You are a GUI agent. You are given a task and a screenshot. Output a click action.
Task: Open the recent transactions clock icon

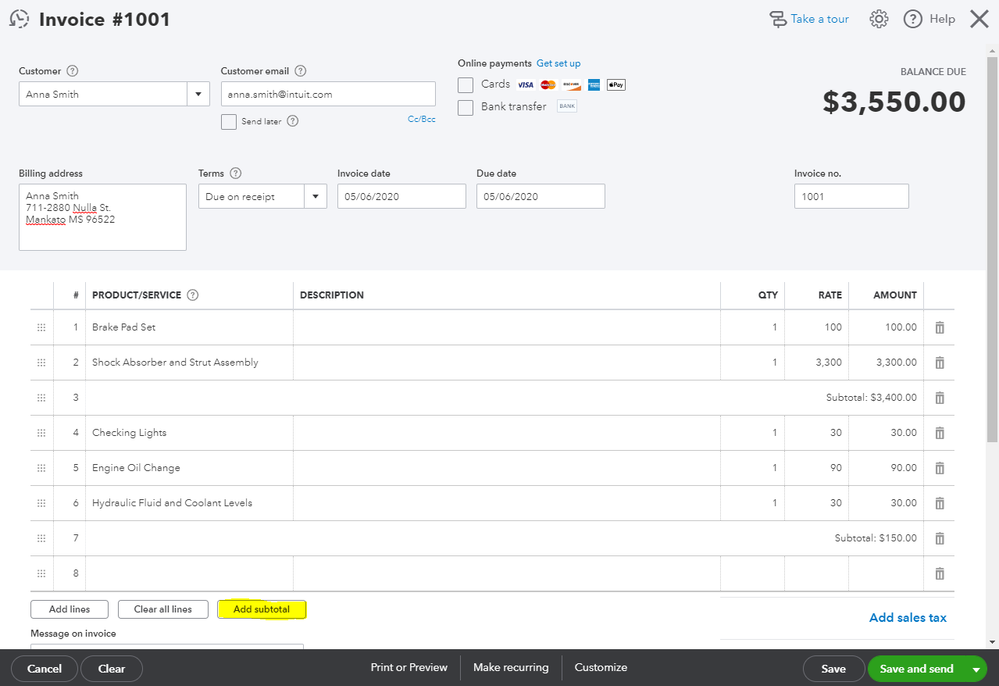(19, 18)
